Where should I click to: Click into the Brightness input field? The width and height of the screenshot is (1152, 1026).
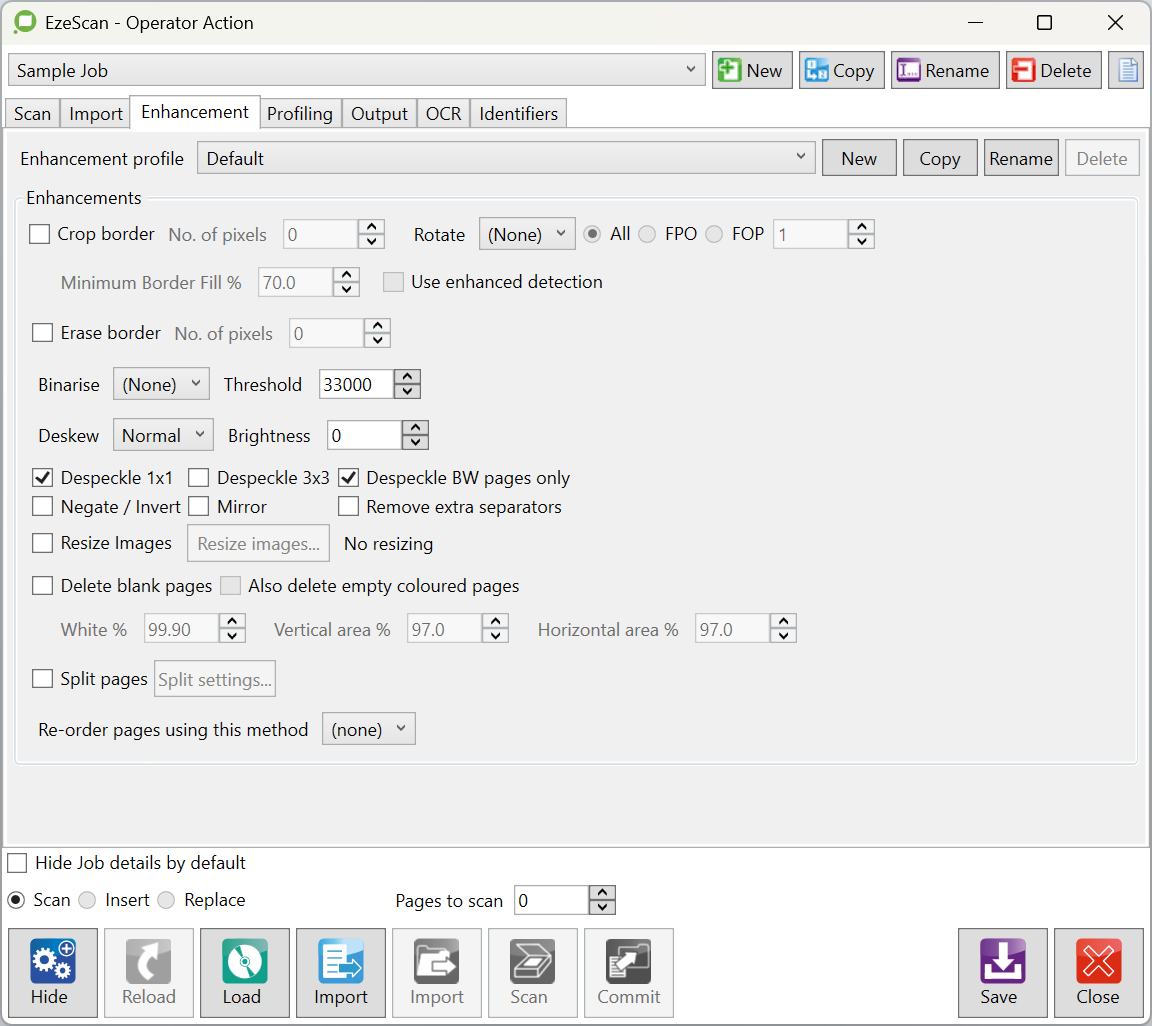pyautogui.click(x=364, y=436)
